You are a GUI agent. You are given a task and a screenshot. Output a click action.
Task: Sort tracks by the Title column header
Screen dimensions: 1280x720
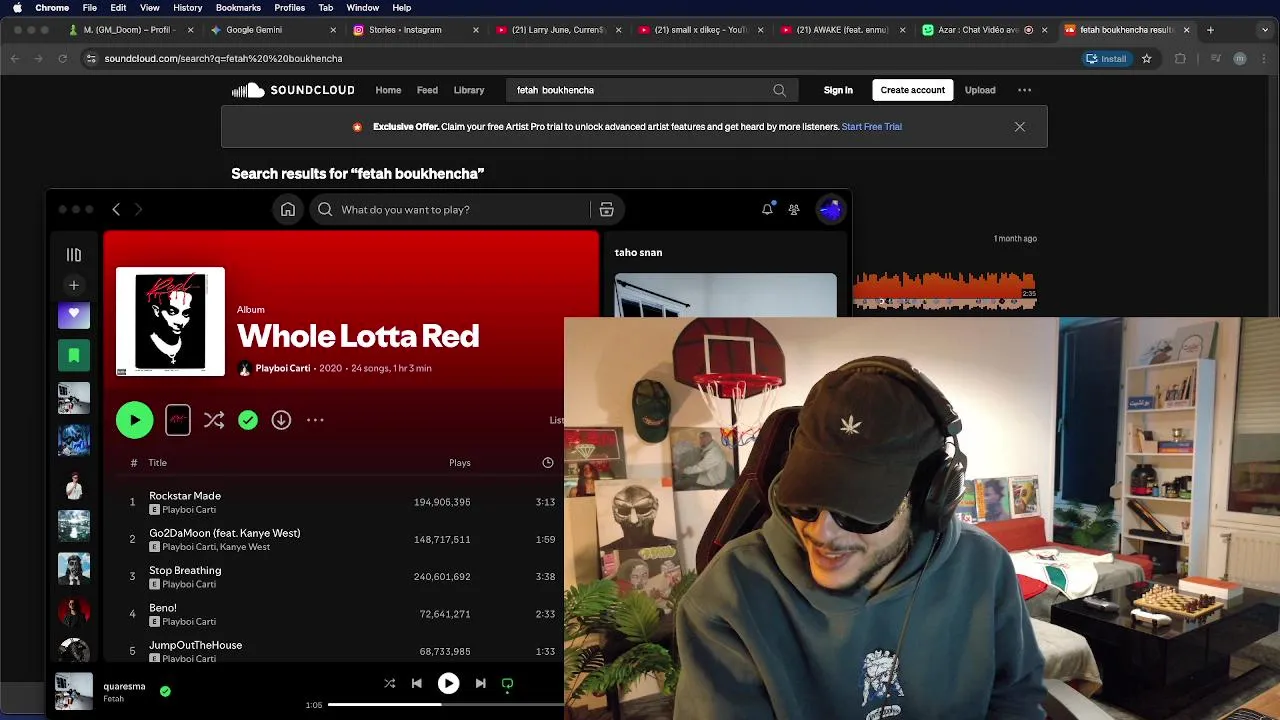(x=158, y=463)
